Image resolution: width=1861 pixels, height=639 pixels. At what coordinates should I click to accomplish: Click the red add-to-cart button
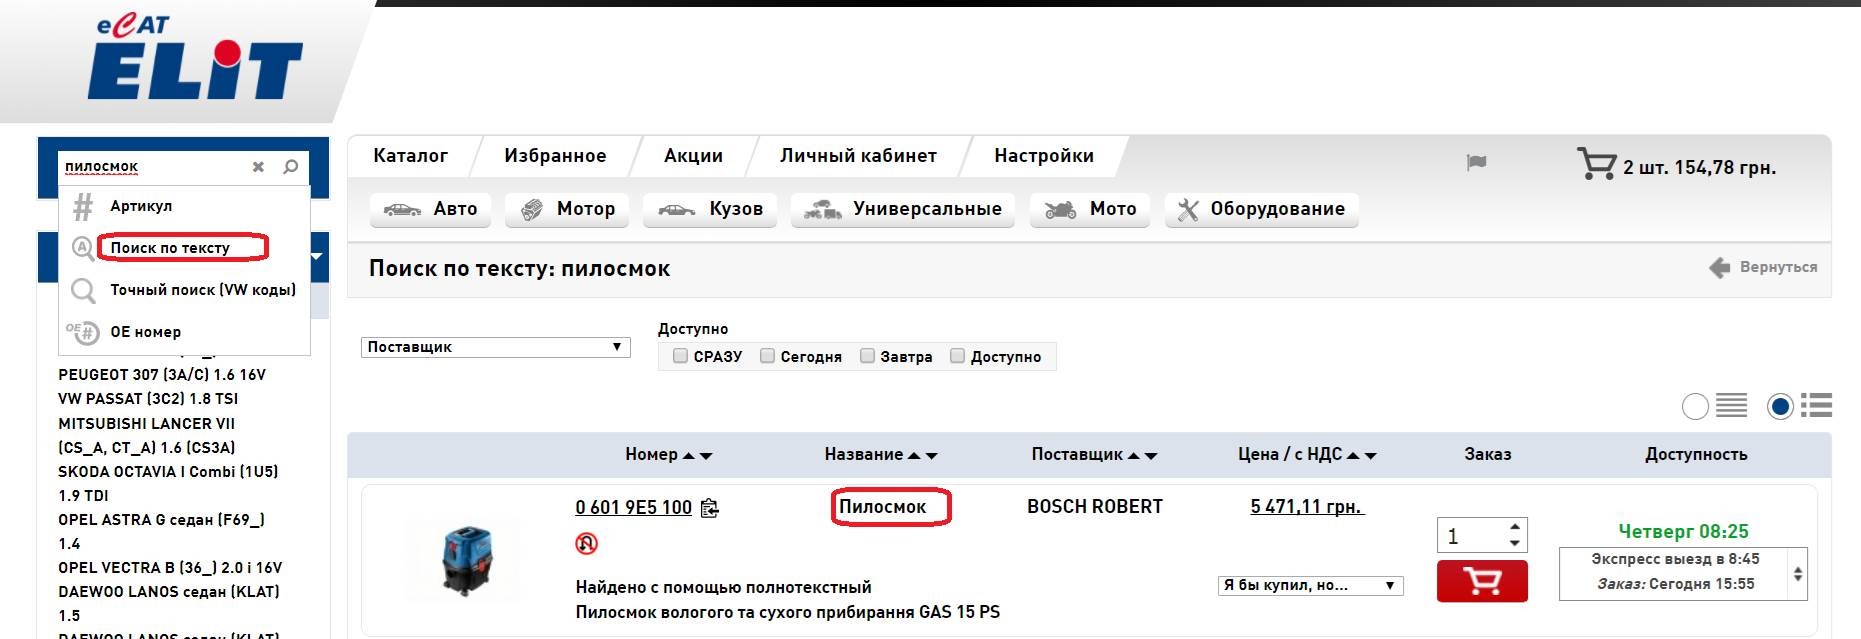pos(1481,581)
